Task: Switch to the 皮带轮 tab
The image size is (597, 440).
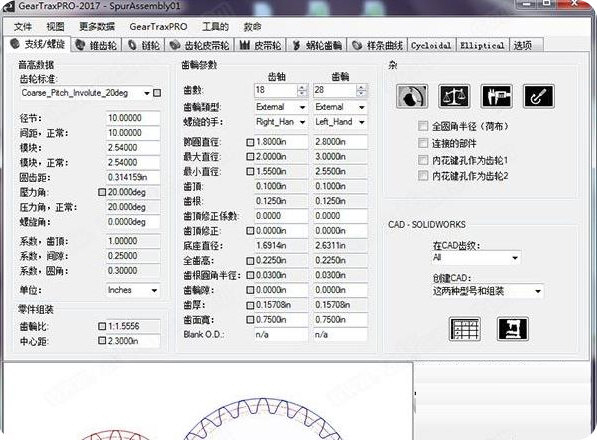Action: coord(260,46)
